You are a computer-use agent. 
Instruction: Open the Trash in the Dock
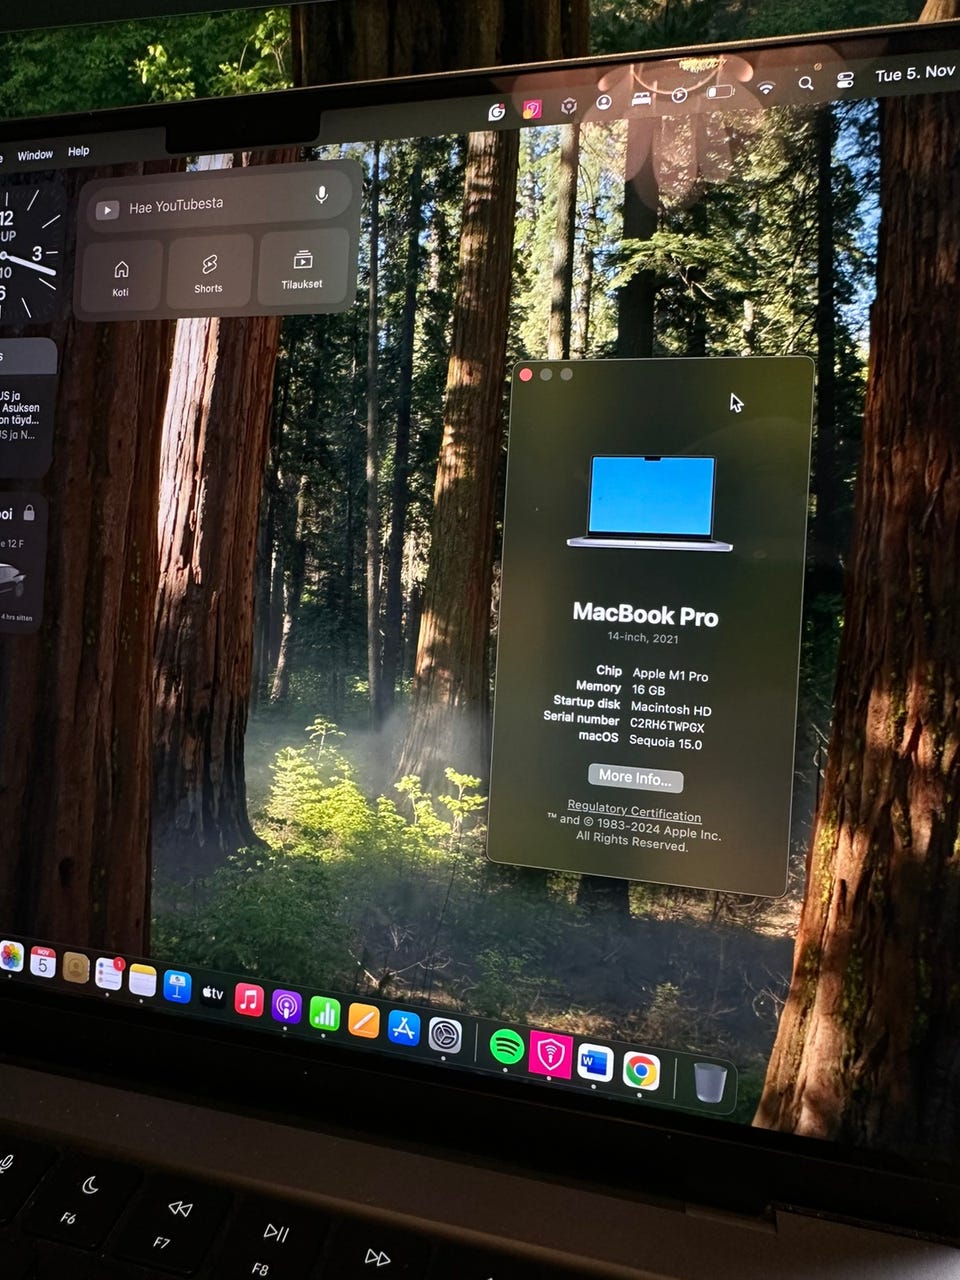710,1083
